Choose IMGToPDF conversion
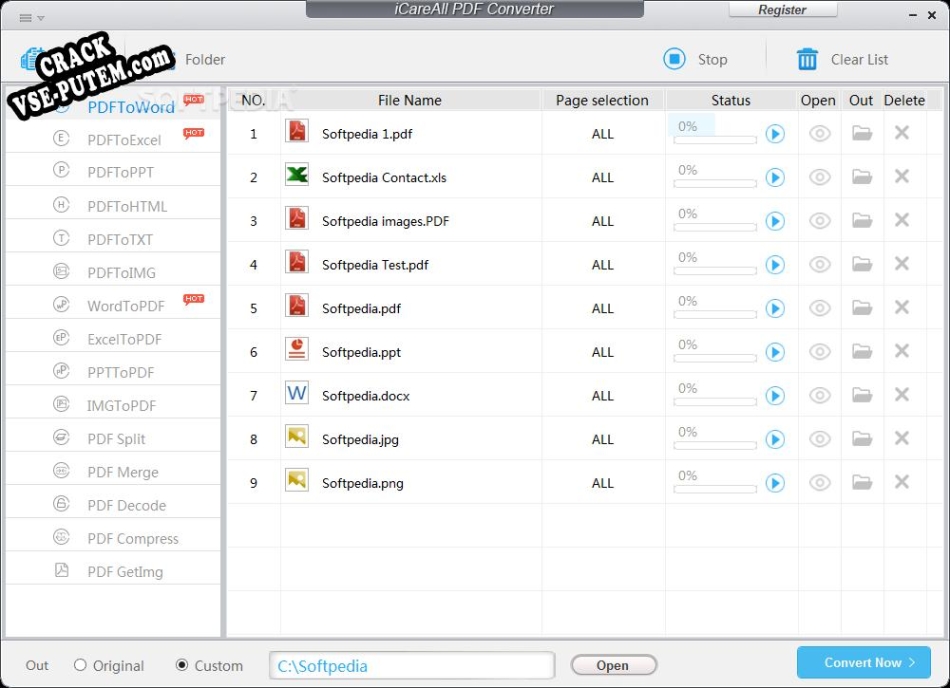This screenshot has width=950, height=688. pos(113,406)
